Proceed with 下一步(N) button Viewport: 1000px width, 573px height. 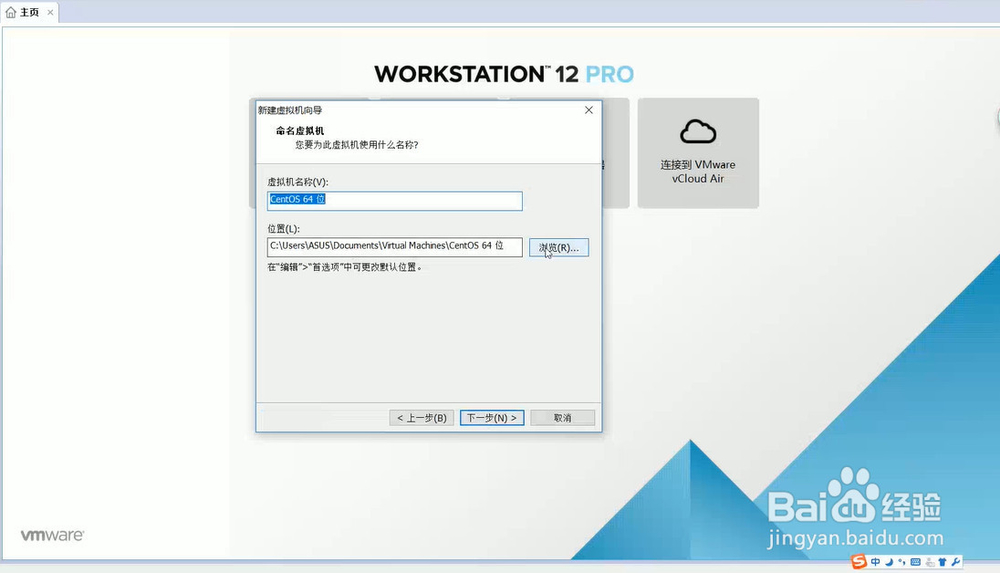point(492,418)
